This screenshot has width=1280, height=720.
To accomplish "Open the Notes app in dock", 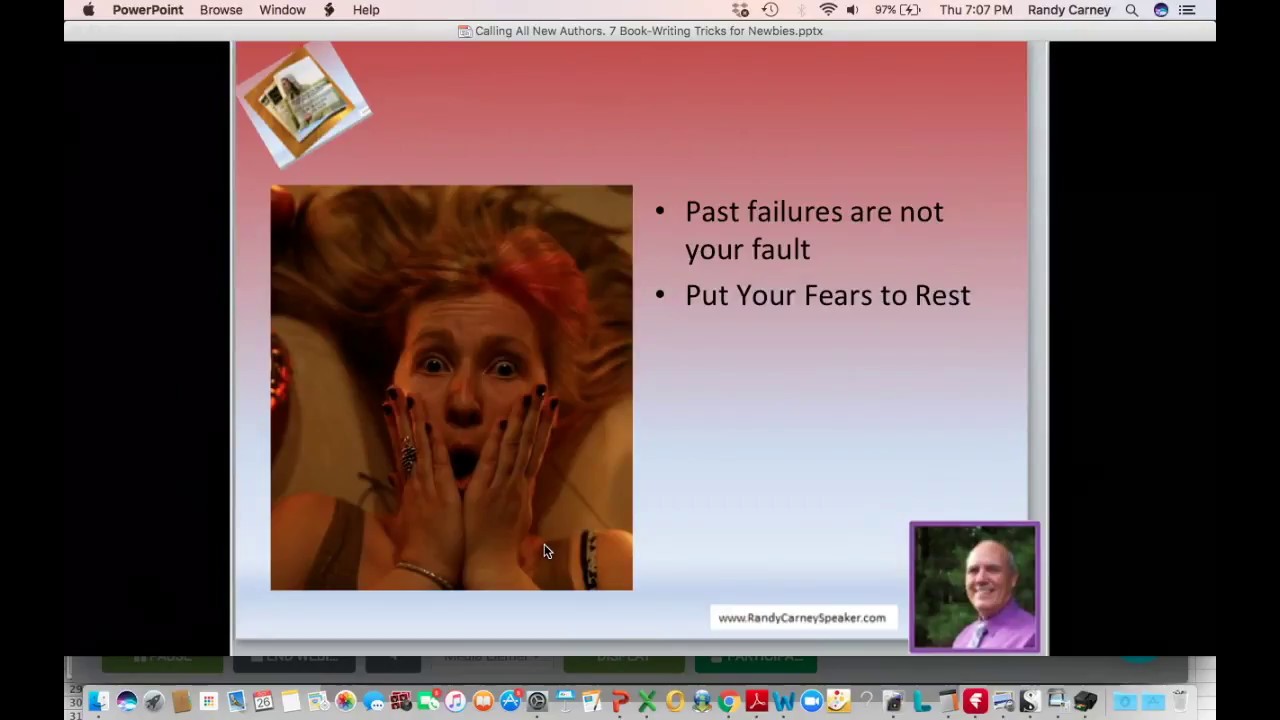I will (x=291, y=701).
